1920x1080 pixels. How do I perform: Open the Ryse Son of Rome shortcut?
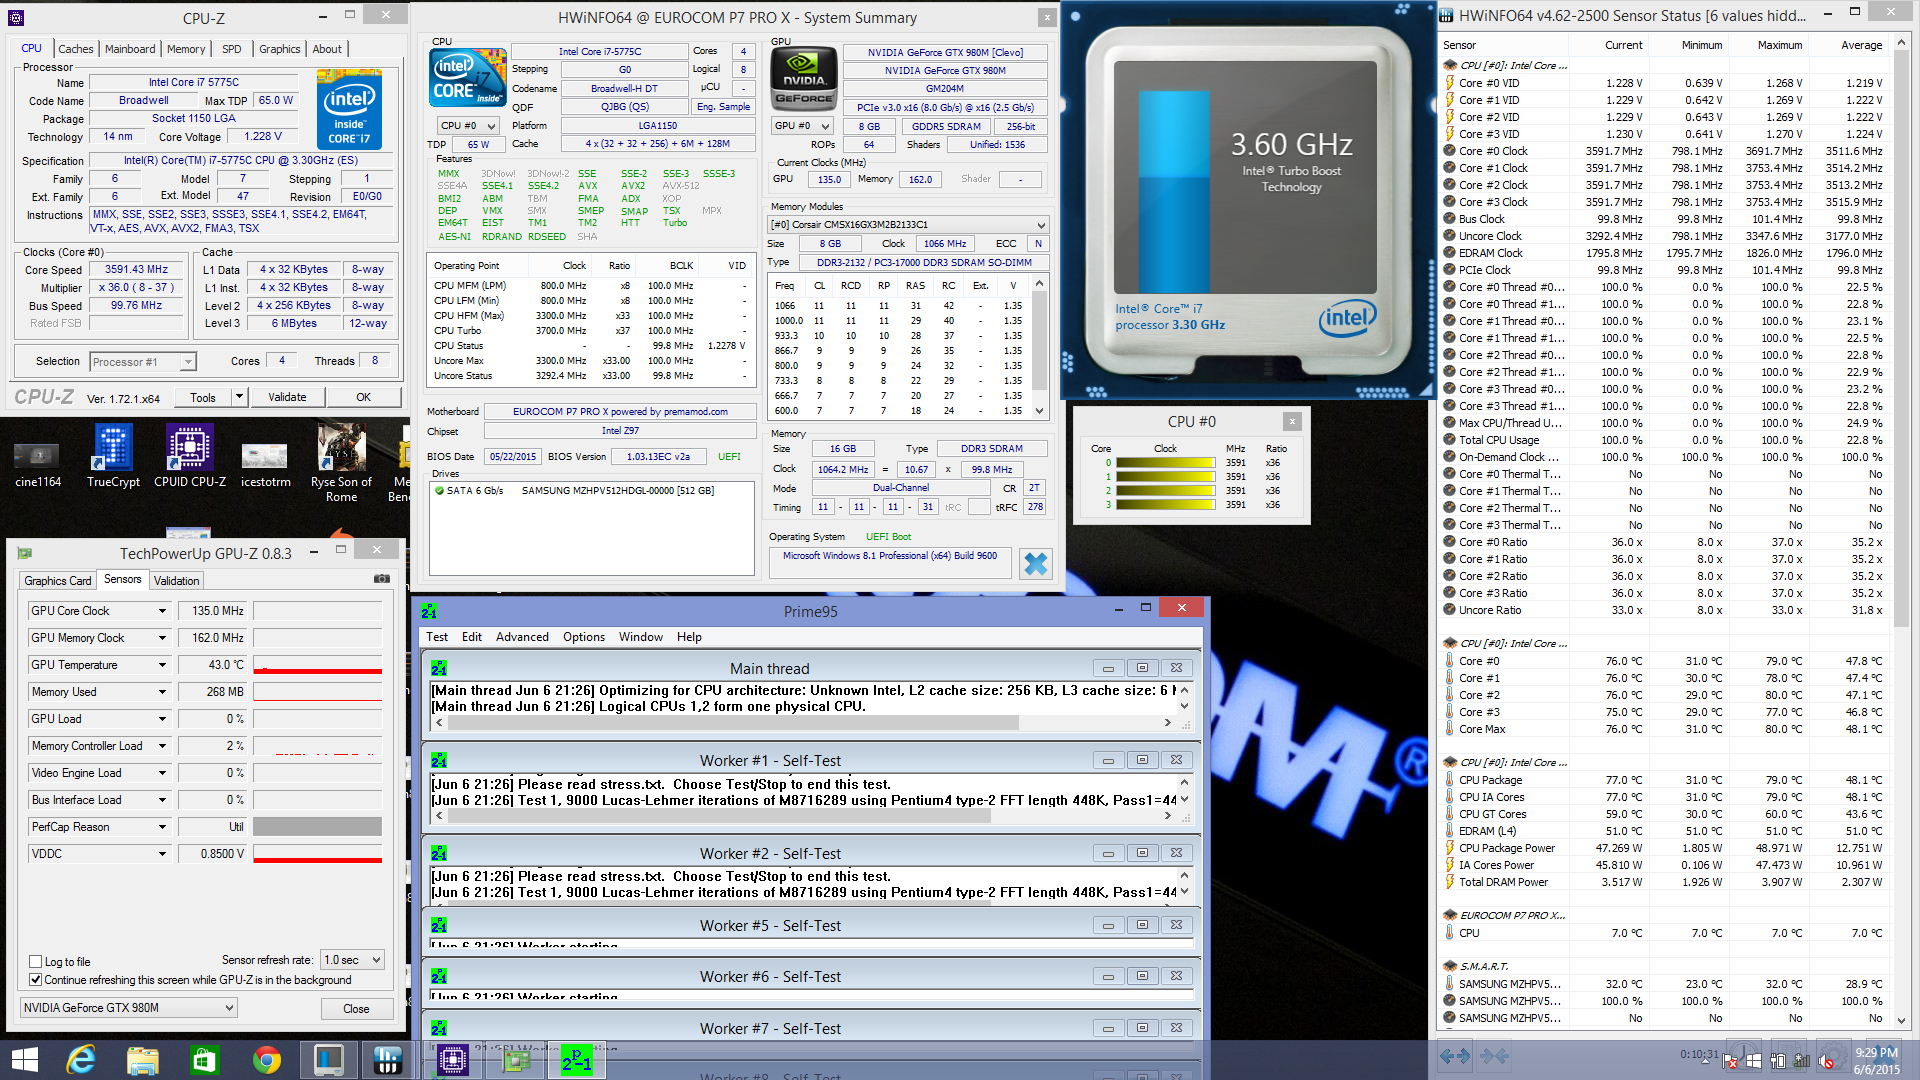point(341,463)
